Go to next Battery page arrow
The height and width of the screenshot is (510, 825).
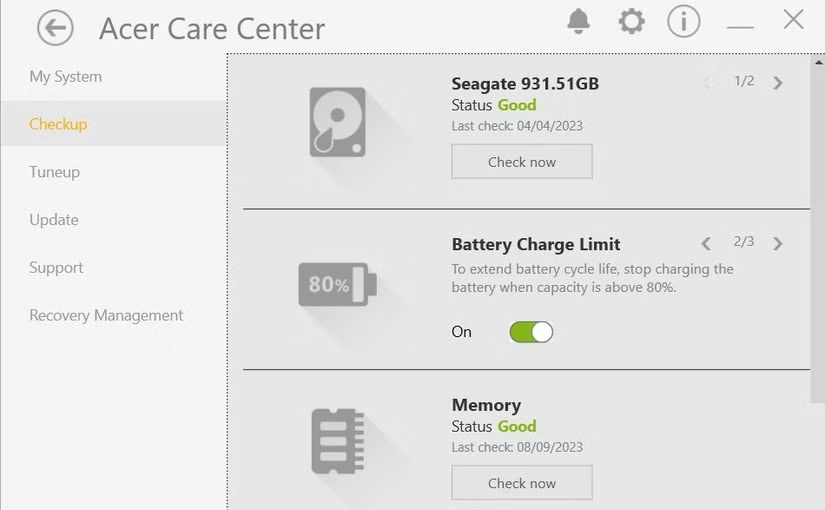point(778,243)
